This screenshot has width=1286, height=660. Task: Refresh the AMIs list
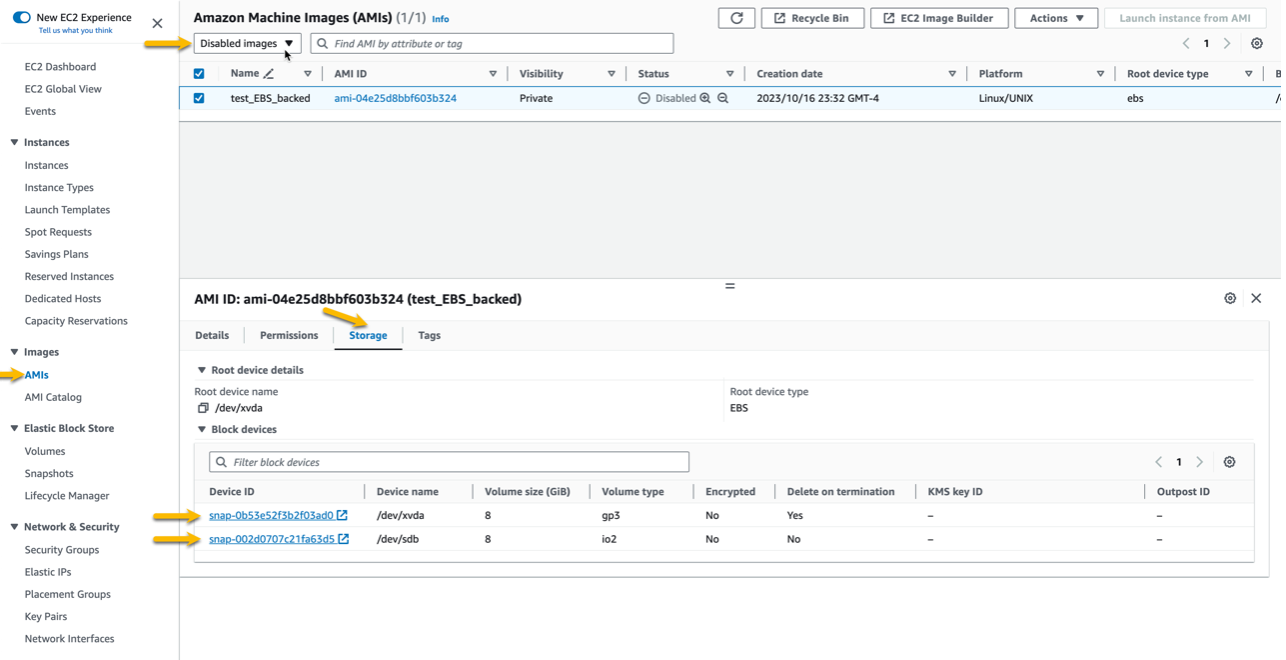click(x=737, y=17)
